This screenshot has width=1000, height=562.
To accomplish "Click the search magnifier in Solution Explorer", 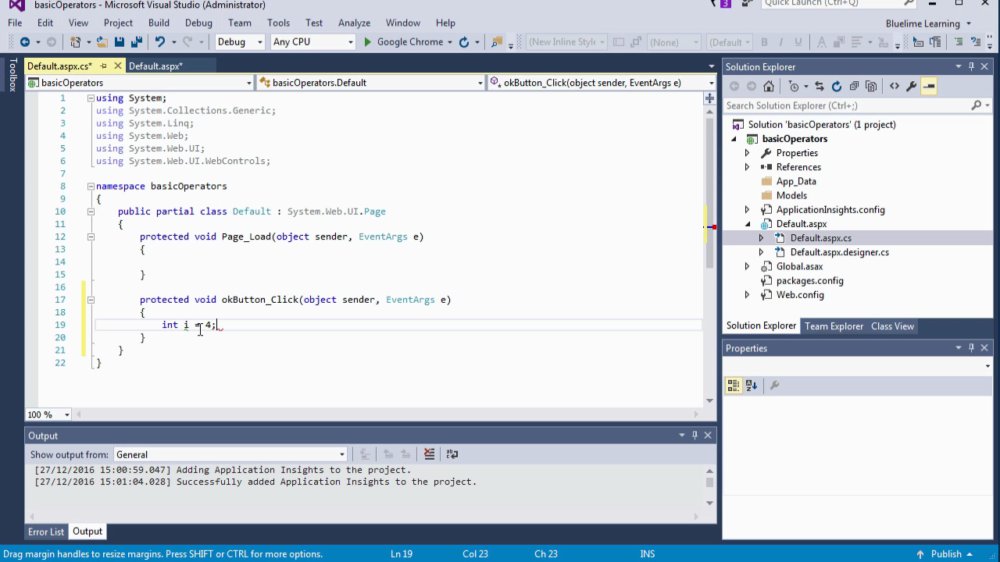I will 976,105.
